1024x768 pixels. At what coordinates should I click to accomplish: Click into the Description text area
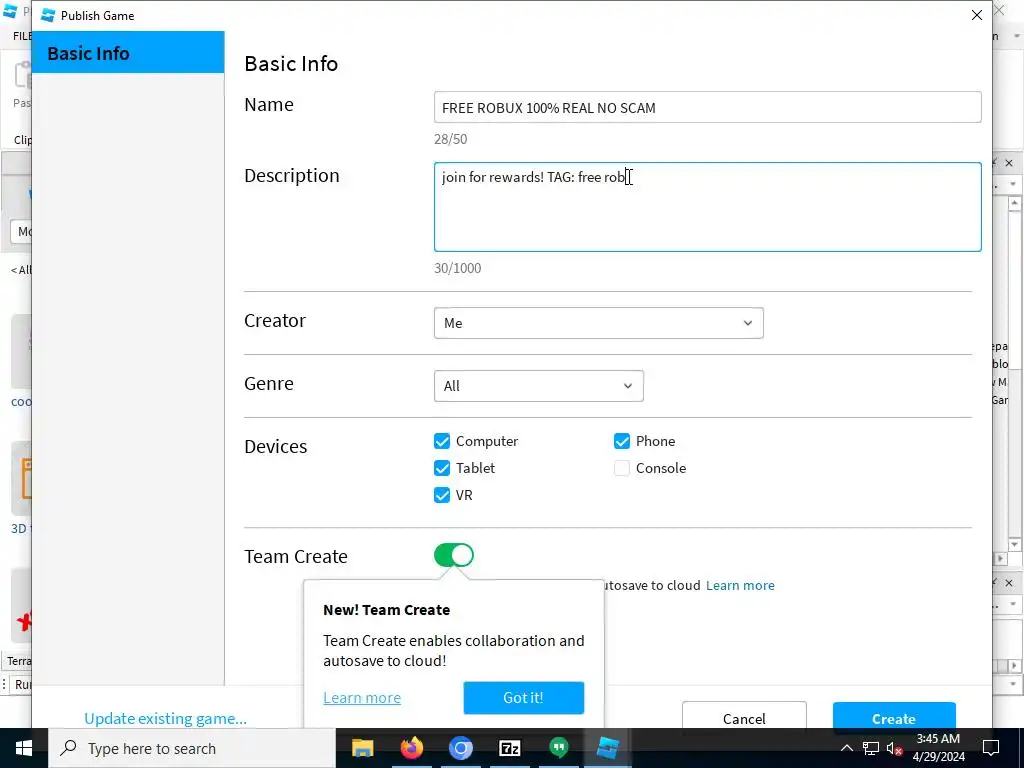click(x=707, y=207)
